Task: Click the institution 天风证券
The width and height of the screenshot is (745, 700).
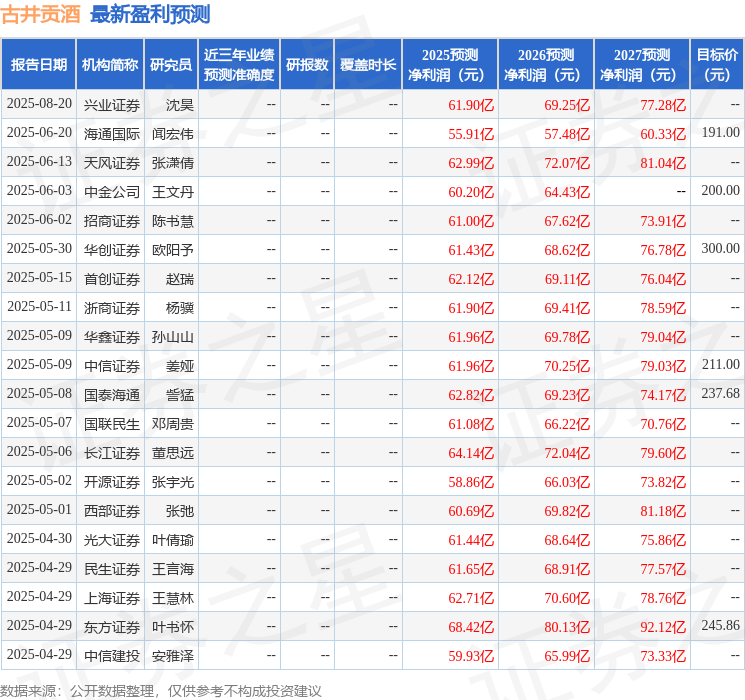Action: (112, 163)
